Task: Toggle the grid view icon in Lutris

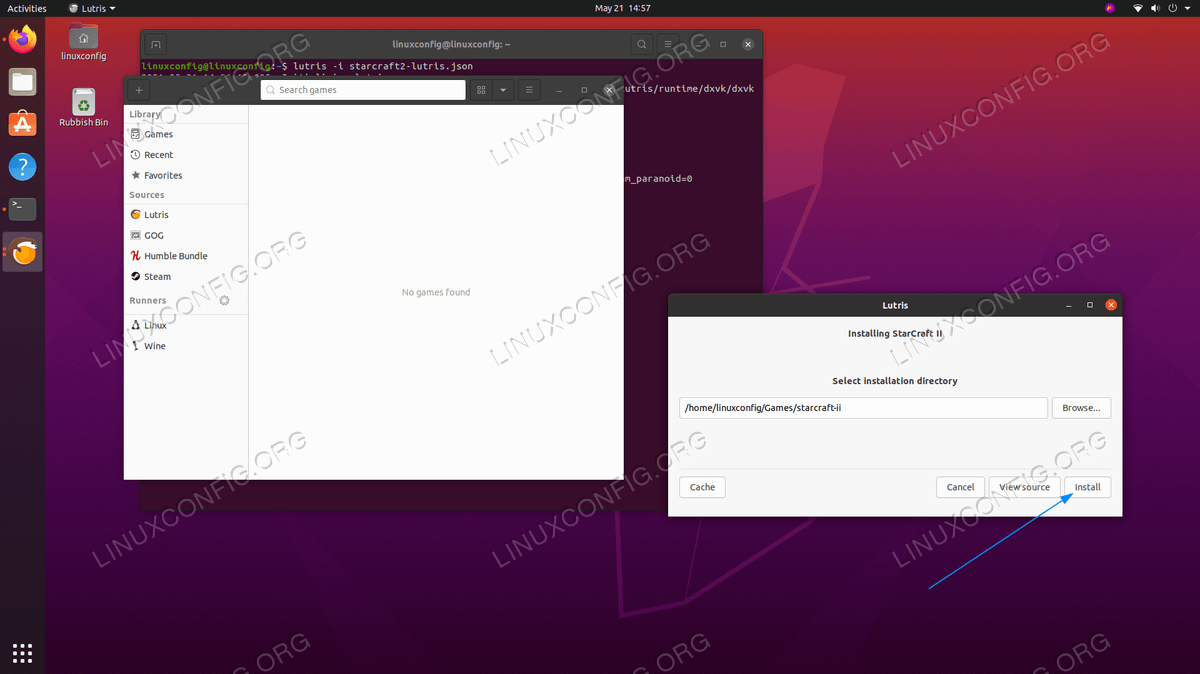Action: [481, 90]
